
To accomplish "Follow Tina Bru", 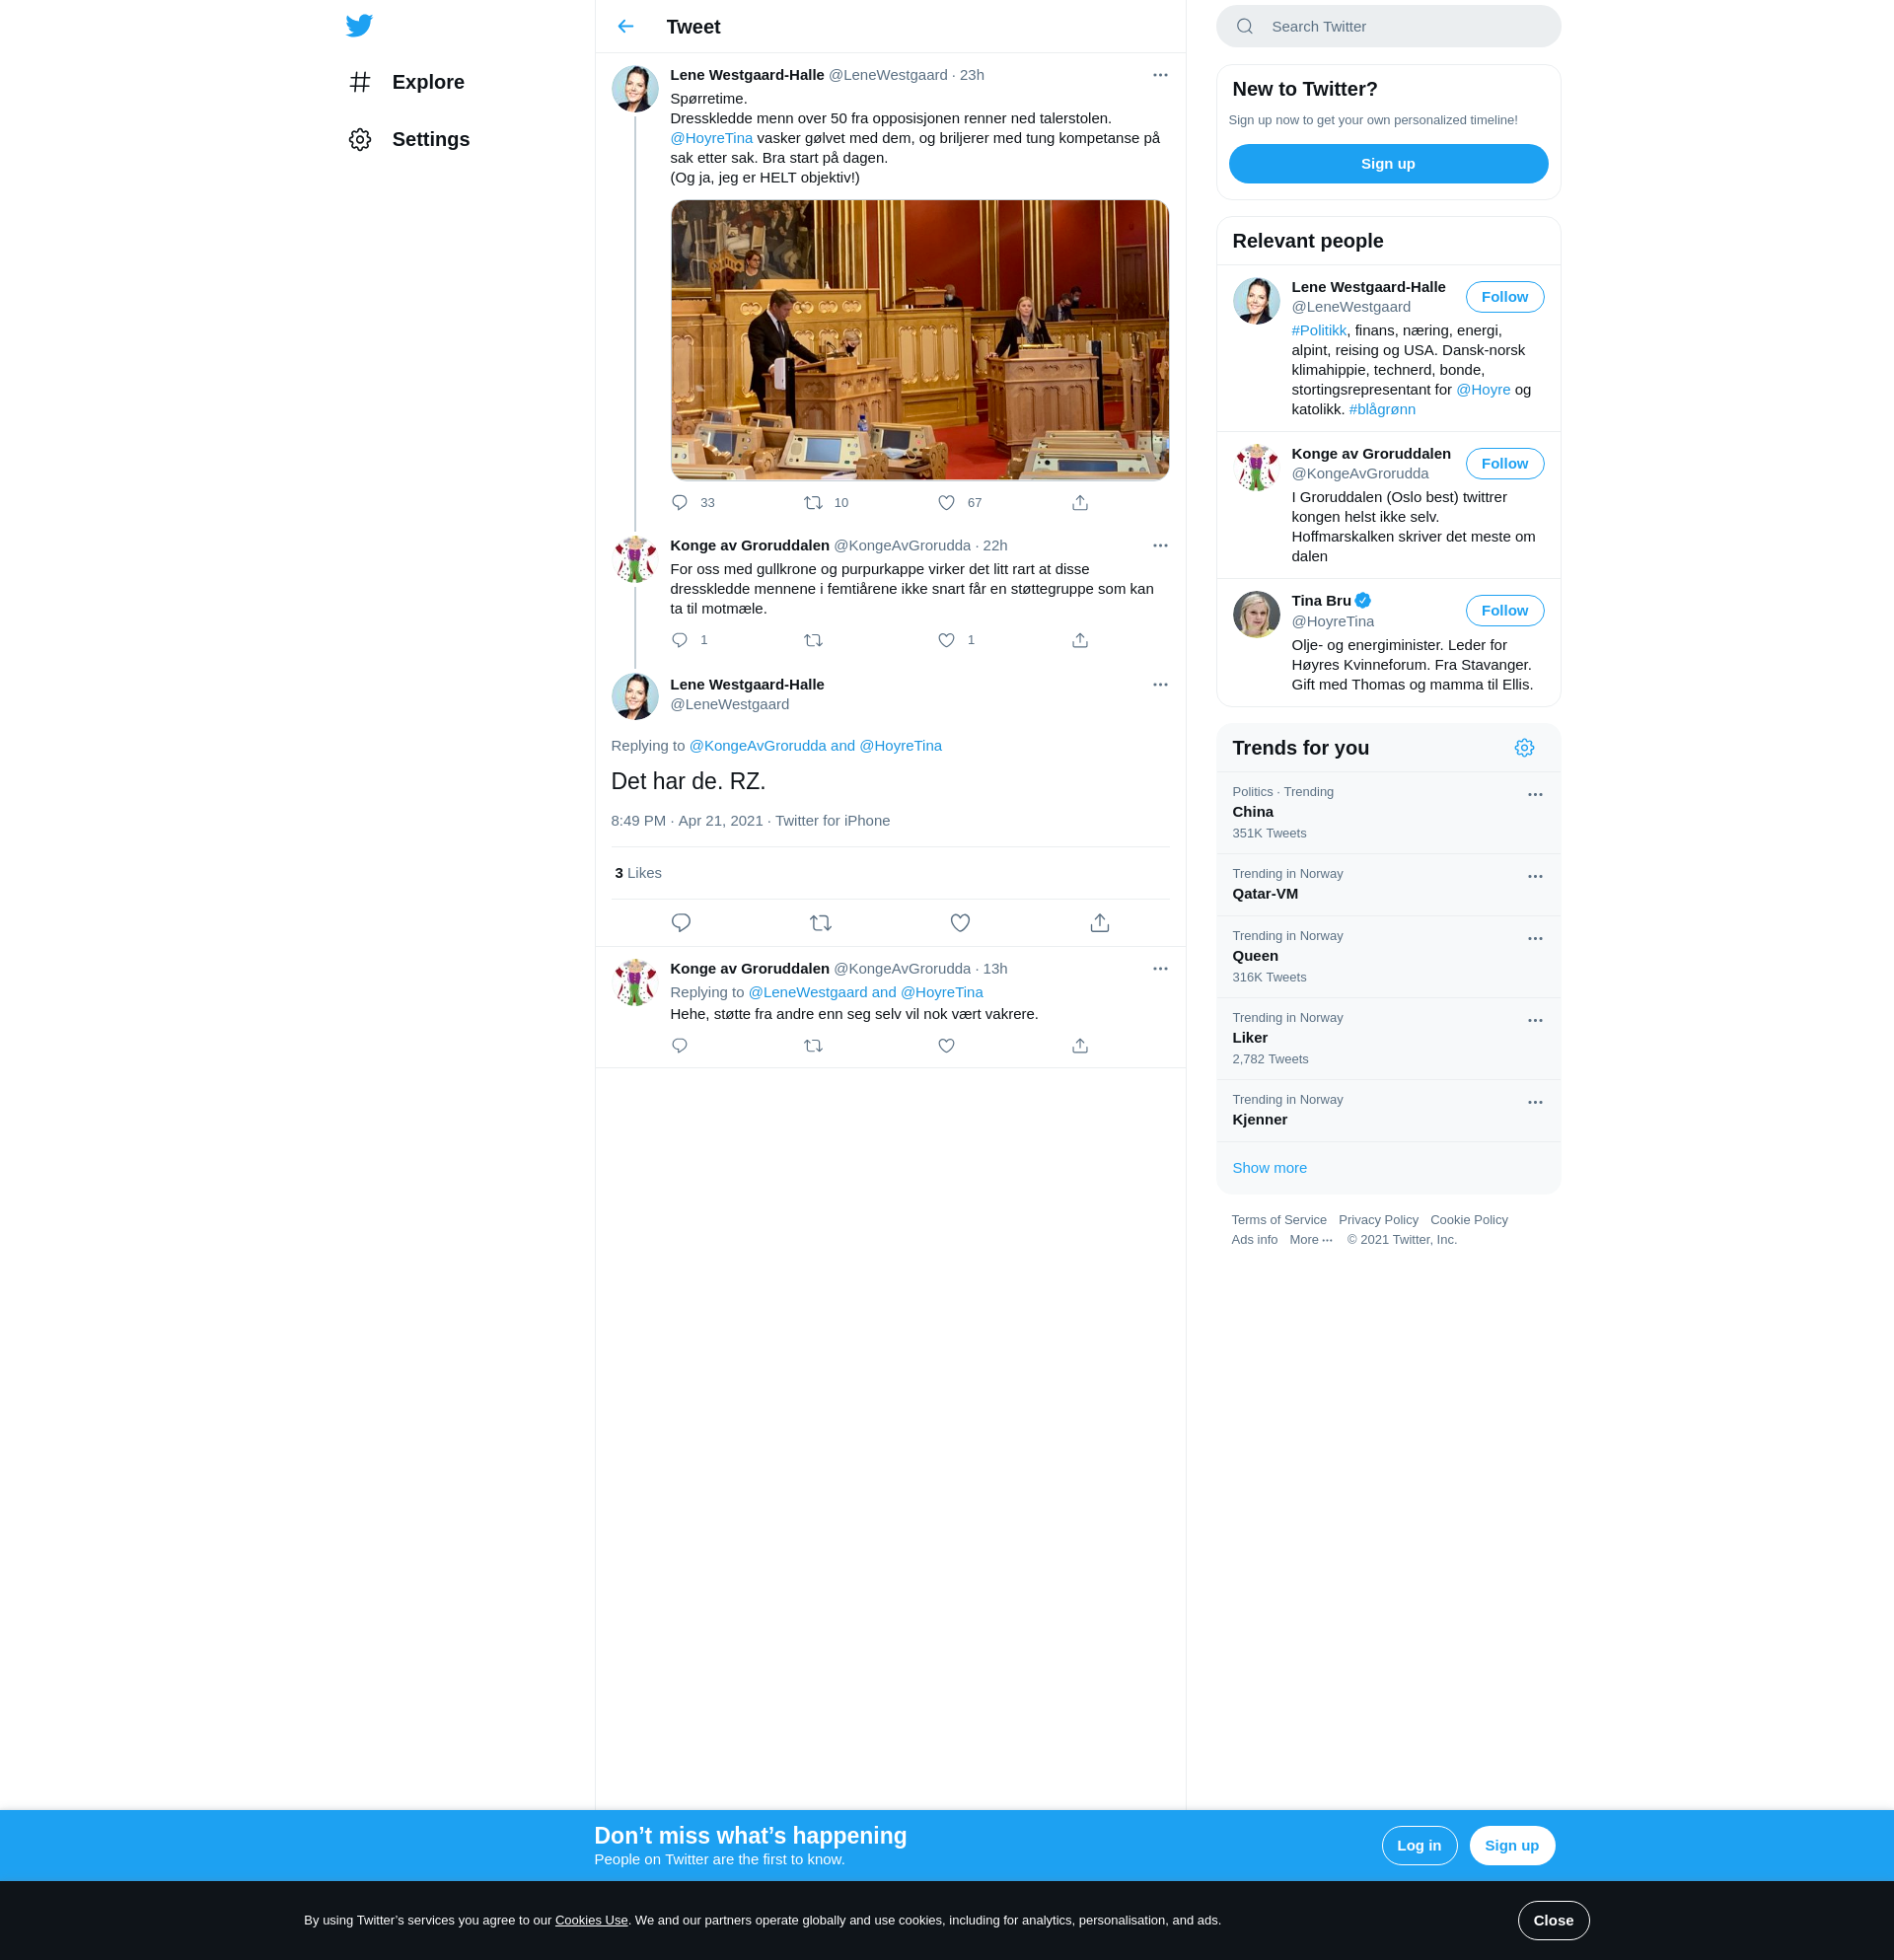I will point(1504,610).
